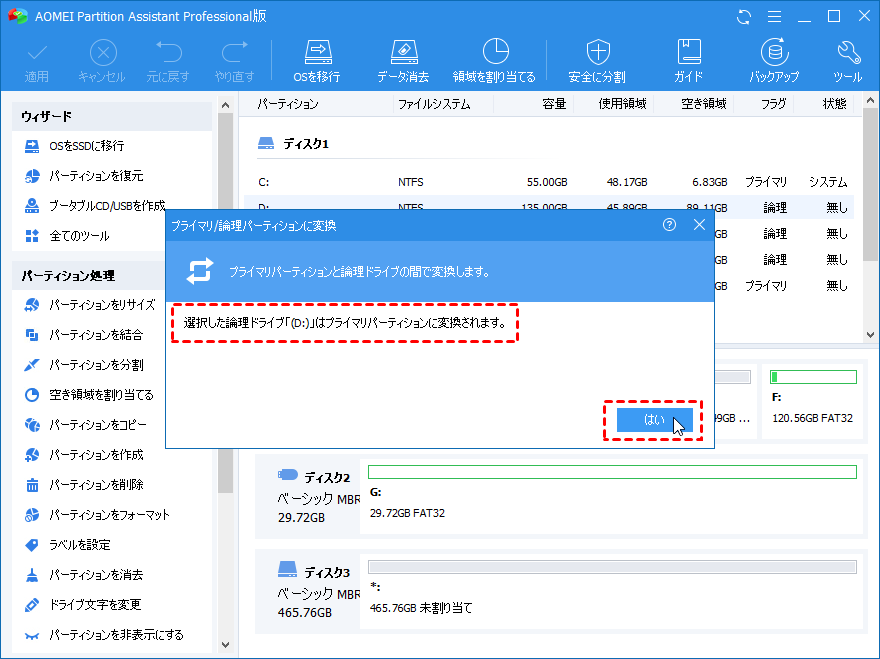Click the はい button in the dialog
This screenshot has width=880, height=659.
point(654,420)
